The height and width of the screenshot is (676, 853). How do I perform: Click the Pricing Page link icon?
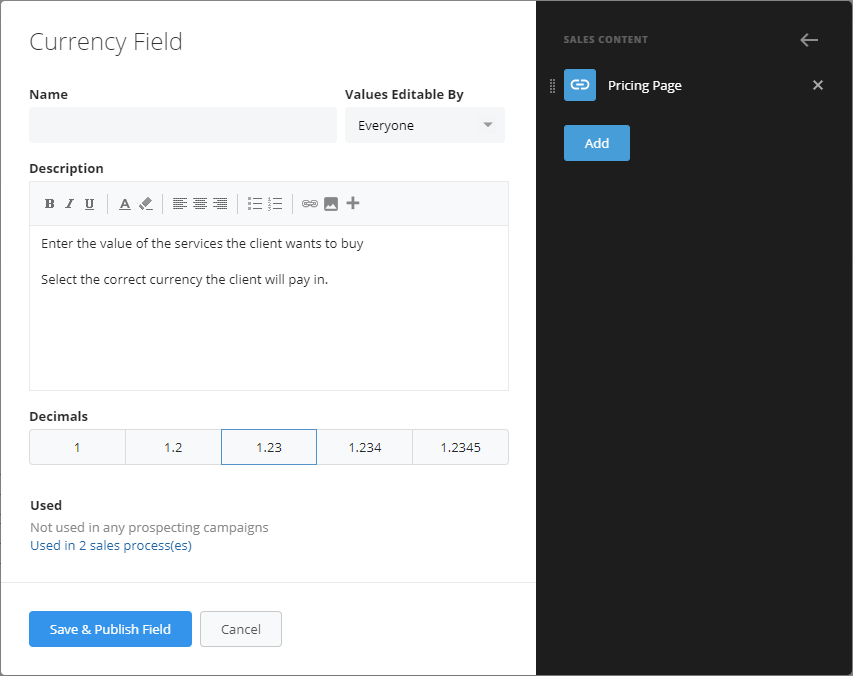click(x=580, y=85)
